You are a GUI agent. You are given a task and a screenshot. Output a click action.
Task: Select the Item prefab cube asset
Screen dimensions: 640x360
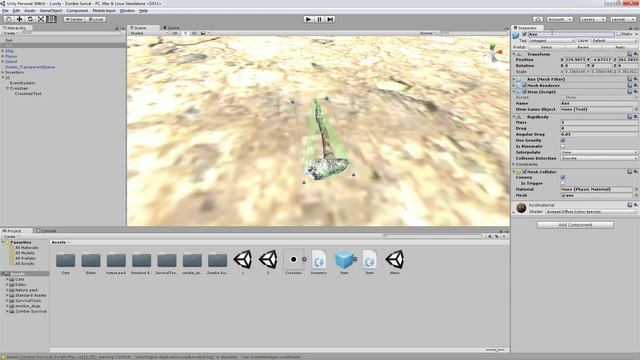click(x=344, y=262)
